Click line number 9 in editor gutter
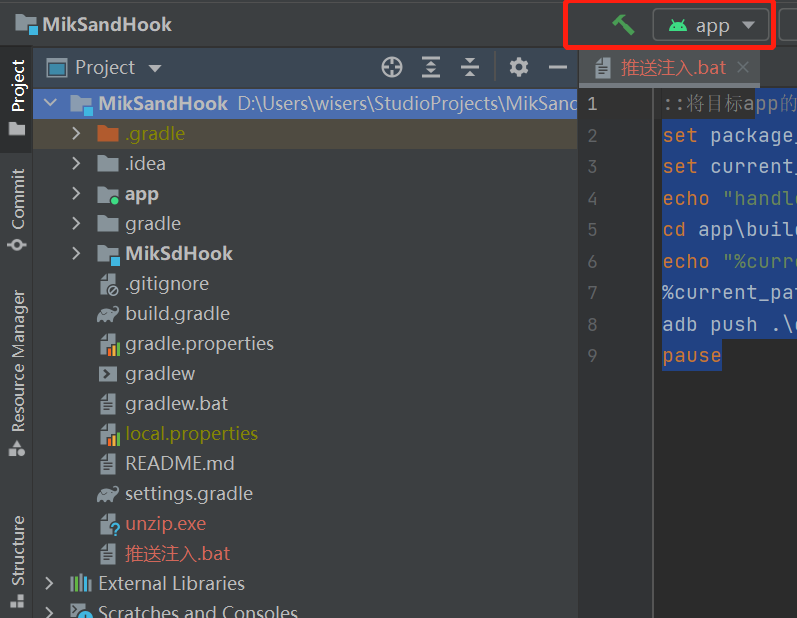 (x=592, y=355)
